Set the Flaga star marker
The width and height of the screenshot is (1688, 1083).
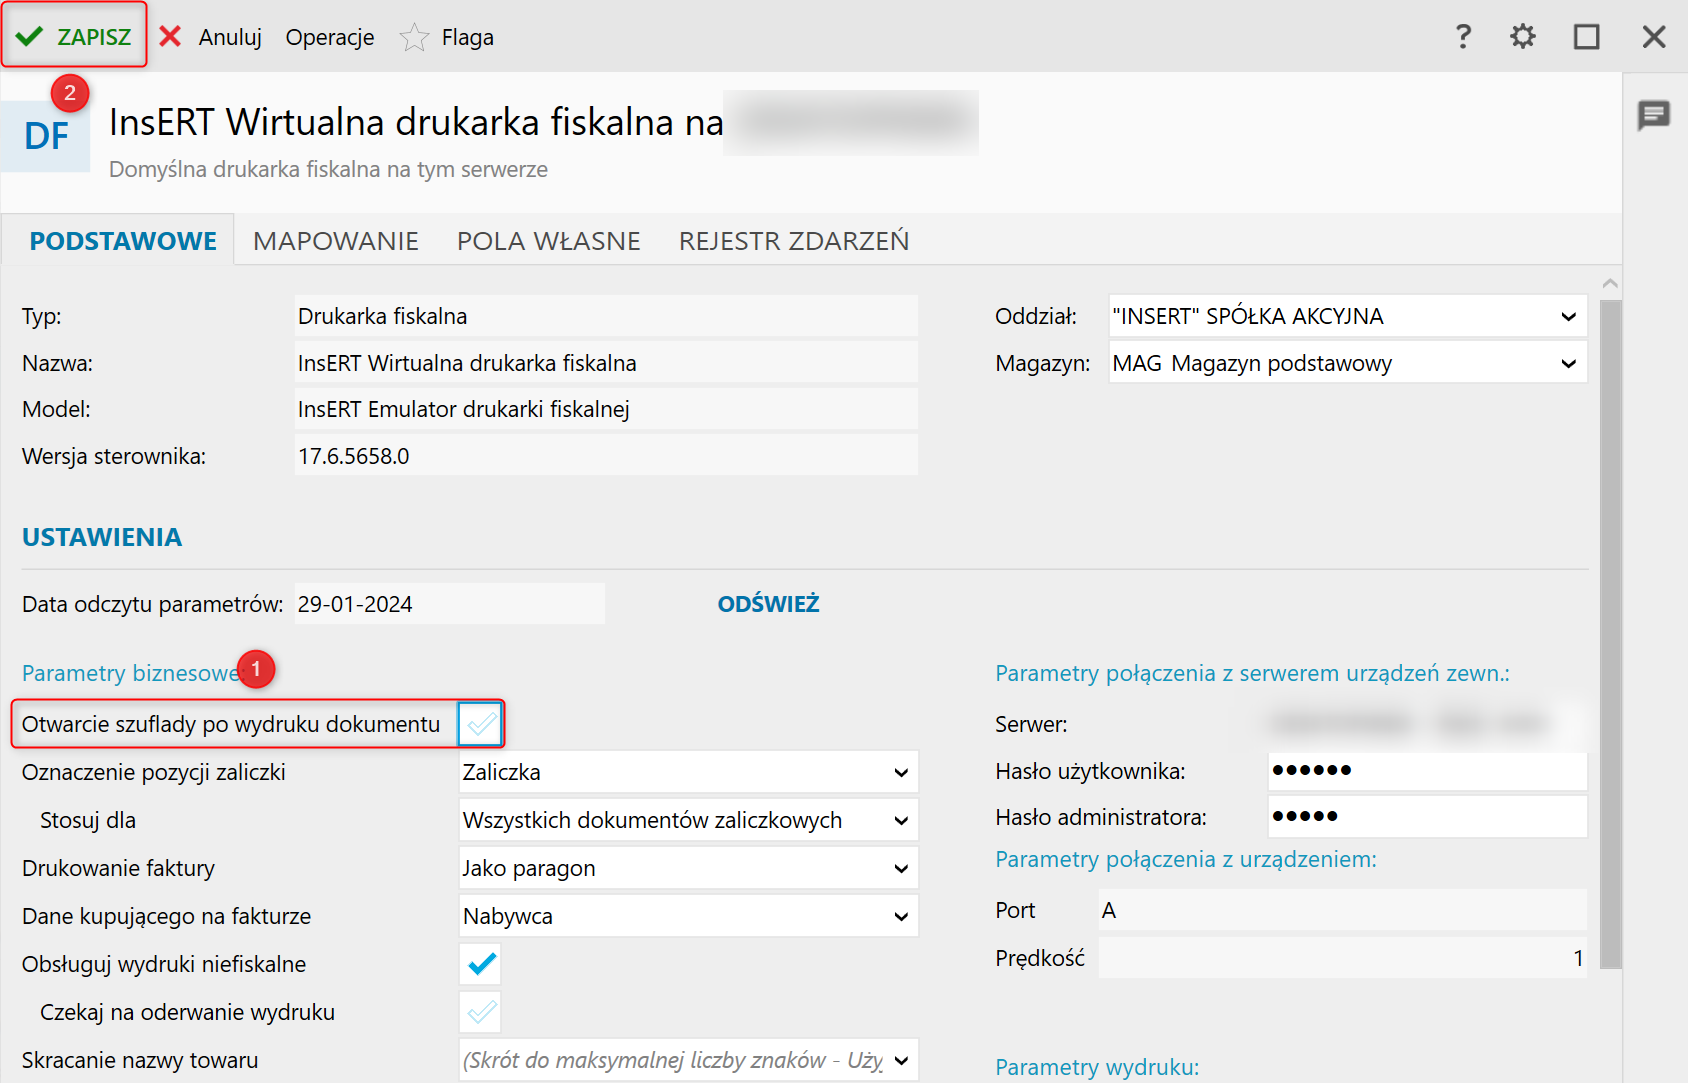tap(447, 37)
